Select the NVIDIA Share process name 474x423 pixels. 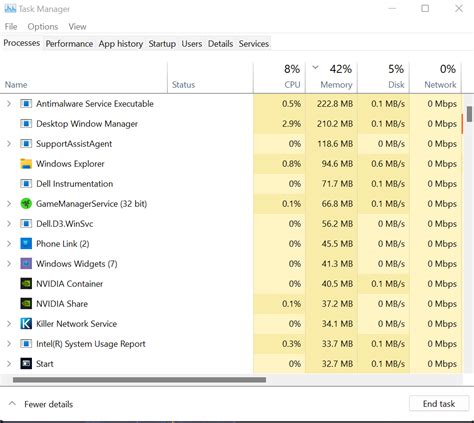coord(62,304)
